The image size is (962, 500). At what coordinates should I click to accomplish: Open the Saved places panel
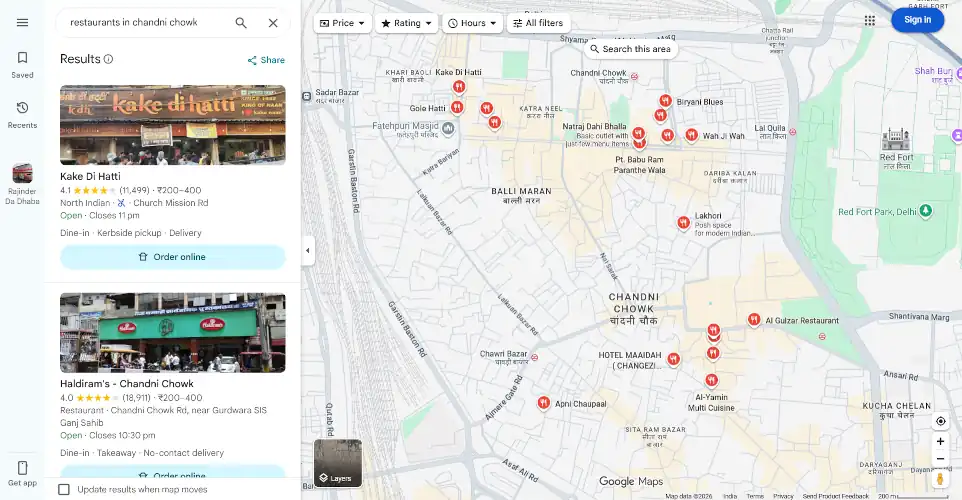pyautogui.click(x=22, y=64)
